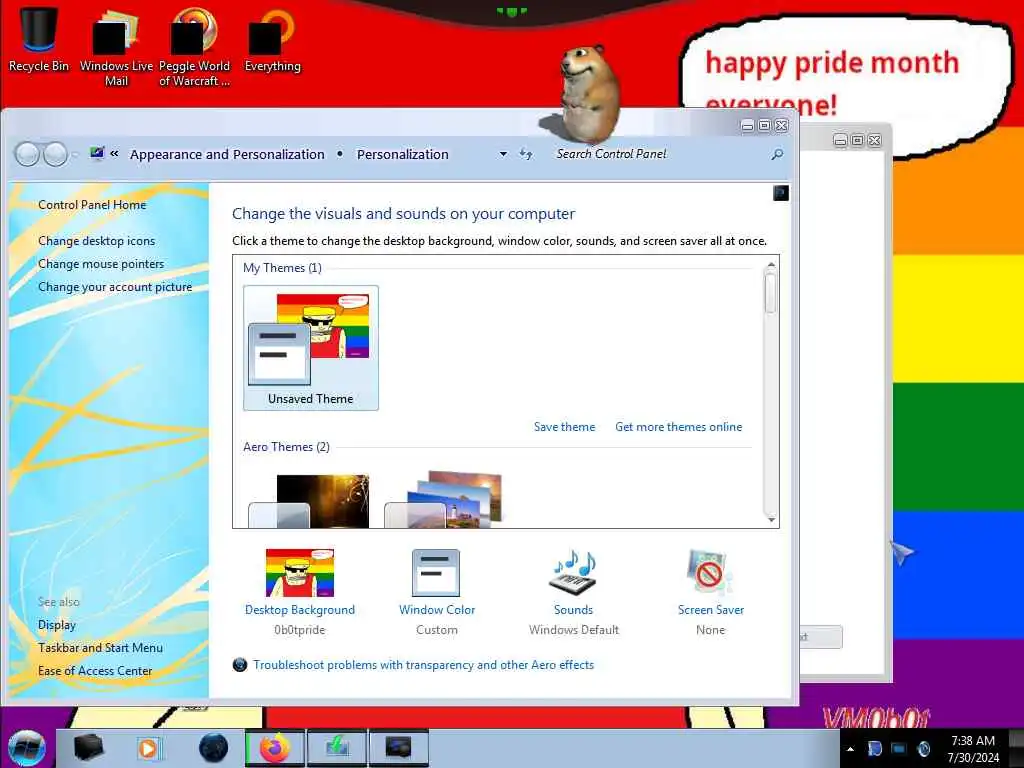Show hidden system tray icons

pos(850,749)
